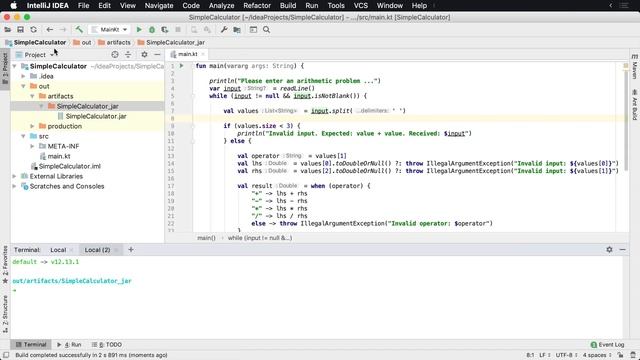Open Project Structure icon

(237, 30)
